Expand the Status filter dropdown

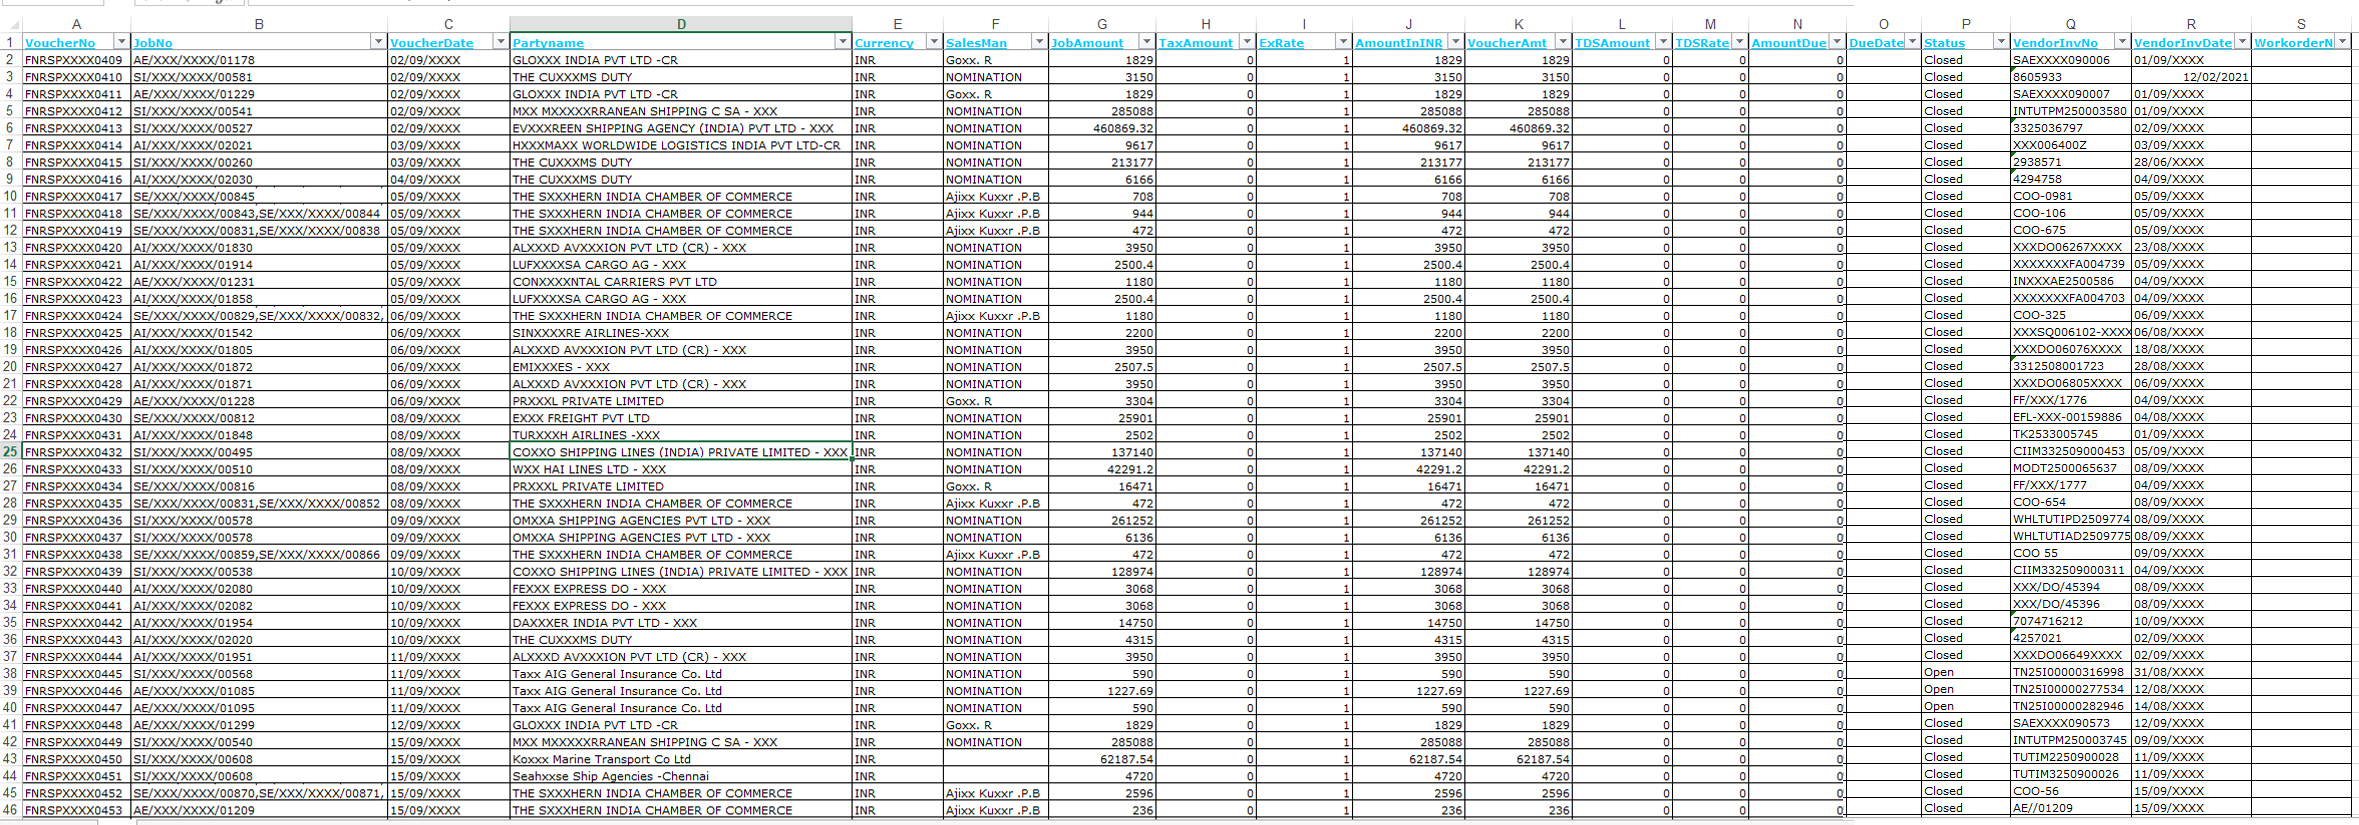tap(2000, 42)
